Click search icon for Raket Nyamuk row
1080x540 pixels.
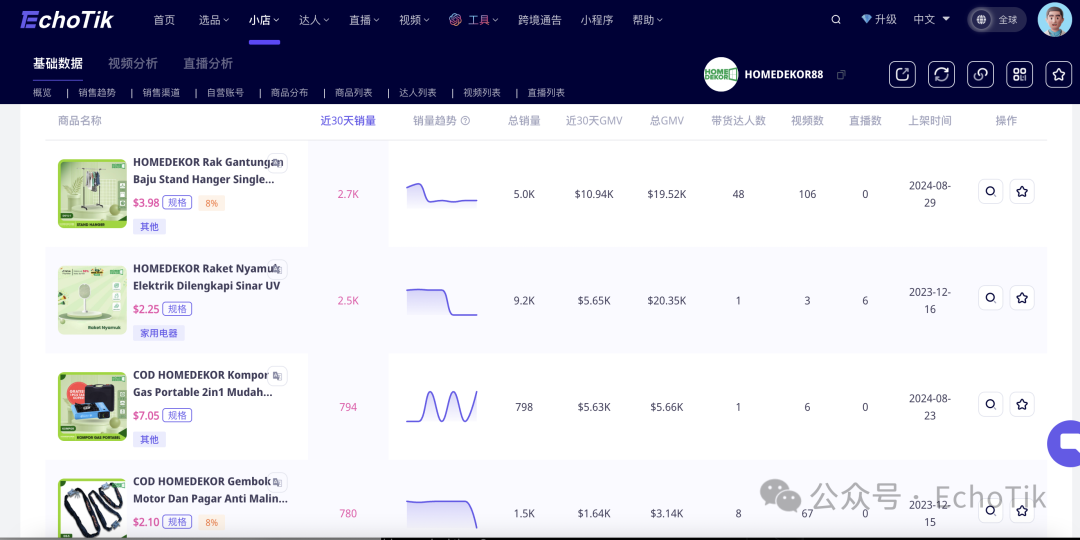[x=990, y=298]
